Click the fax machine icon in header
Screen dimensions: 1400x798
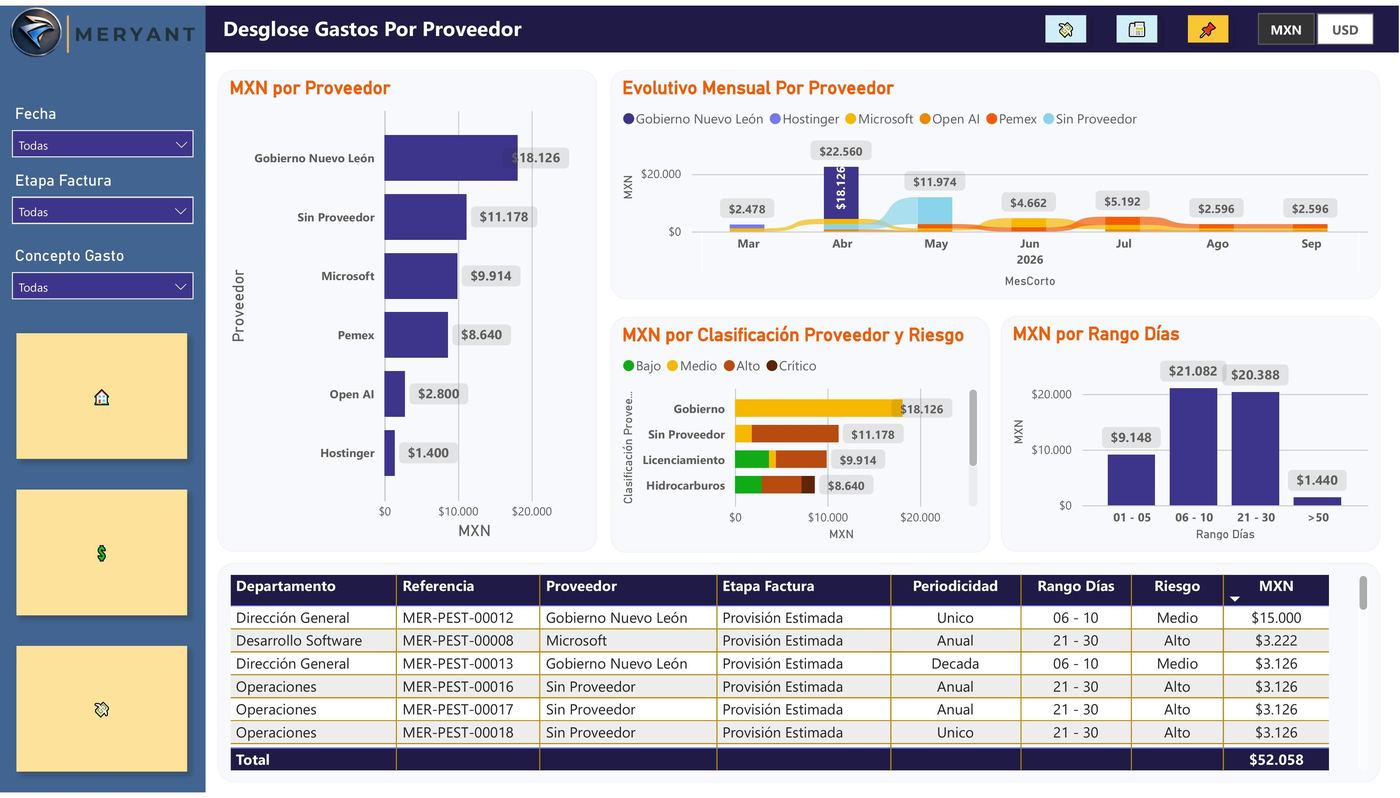pyautogui.click(x=1137, y=30)
